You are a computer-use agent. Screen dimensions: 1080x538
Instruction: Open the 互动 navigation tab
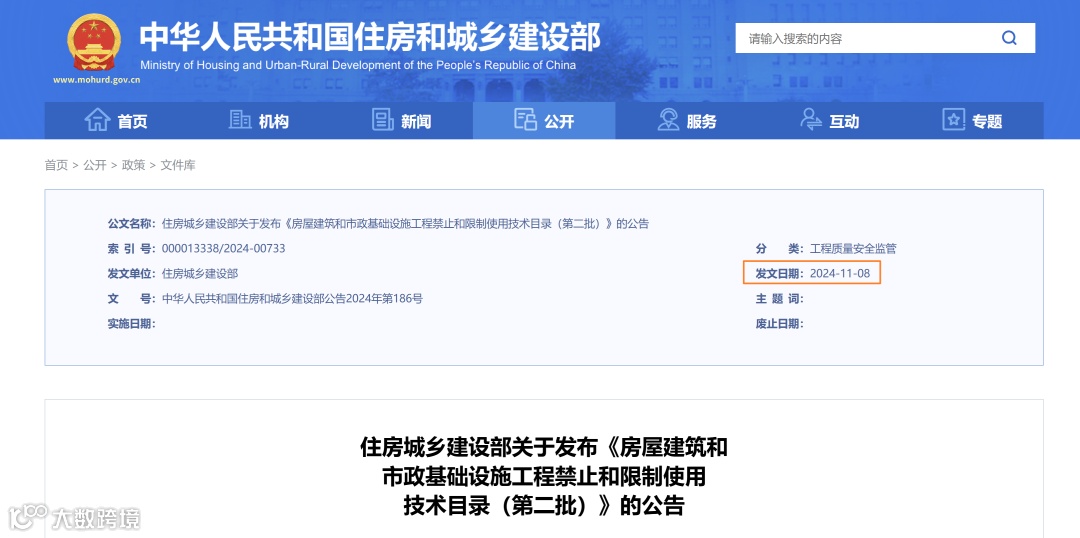click(x=829, y=121)
